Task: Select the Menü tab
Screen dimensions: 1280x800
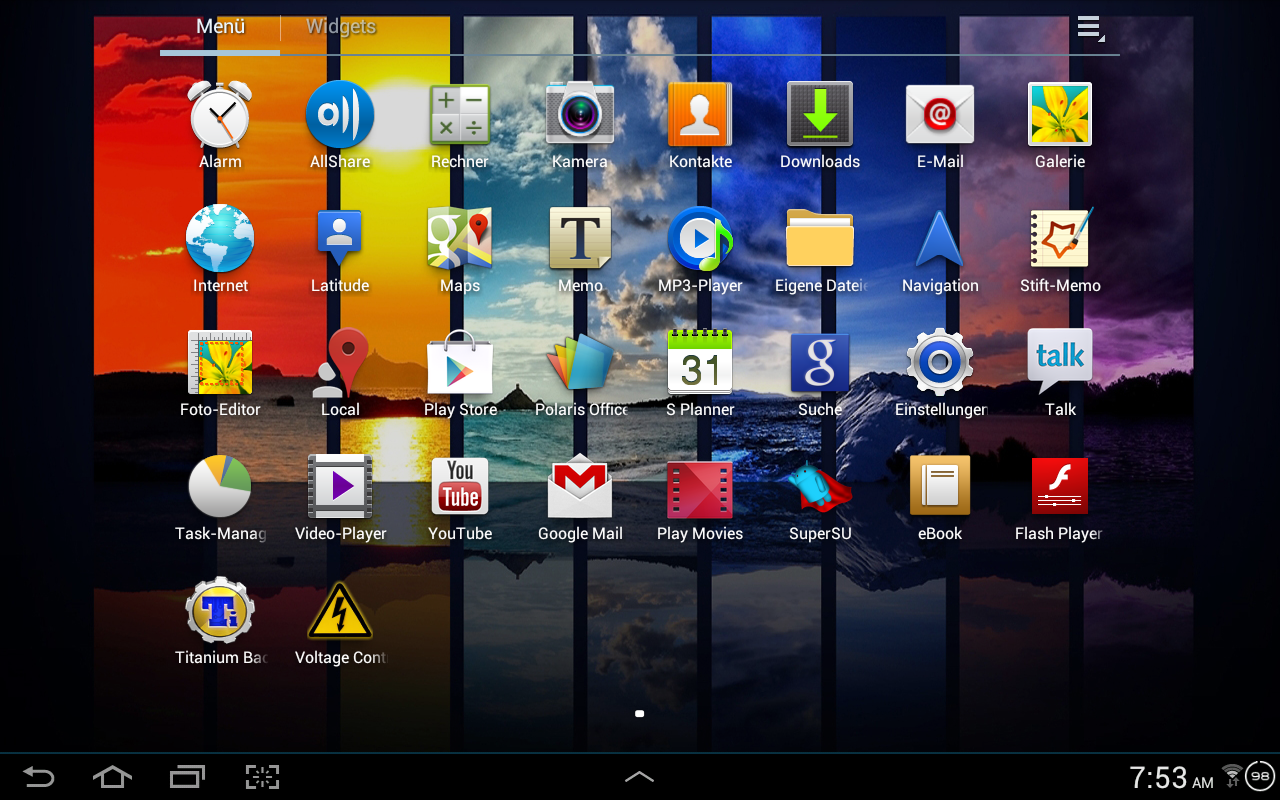Action: (x=220, y=27)
